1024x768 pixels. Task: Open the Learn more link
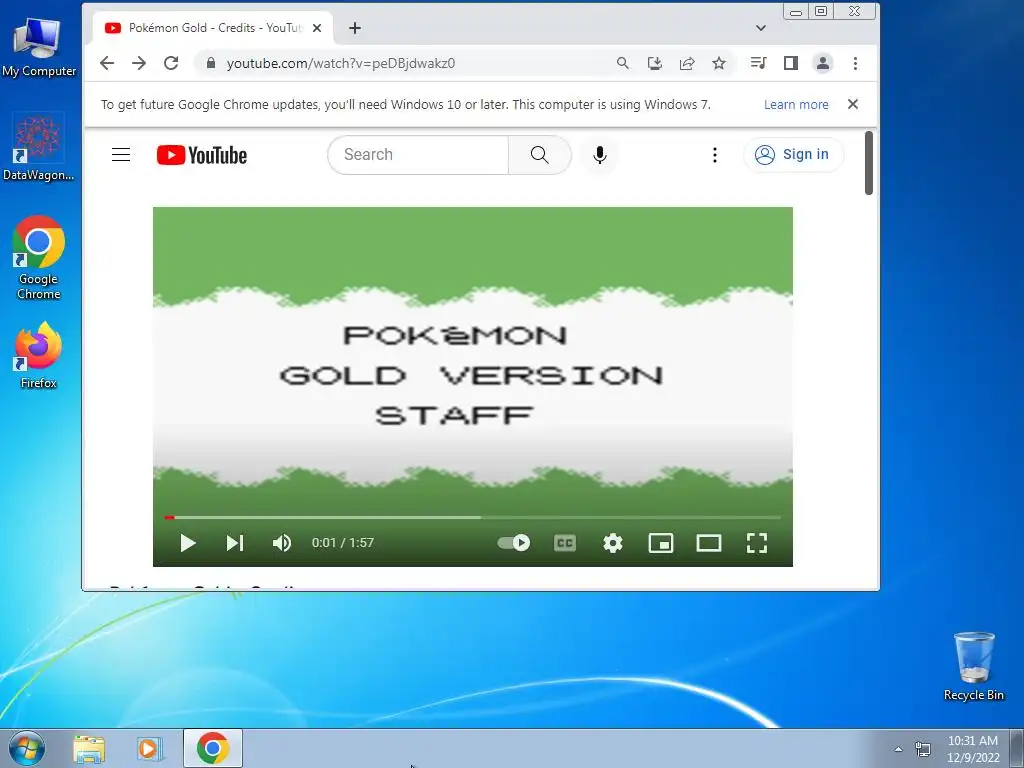[796, 104]
